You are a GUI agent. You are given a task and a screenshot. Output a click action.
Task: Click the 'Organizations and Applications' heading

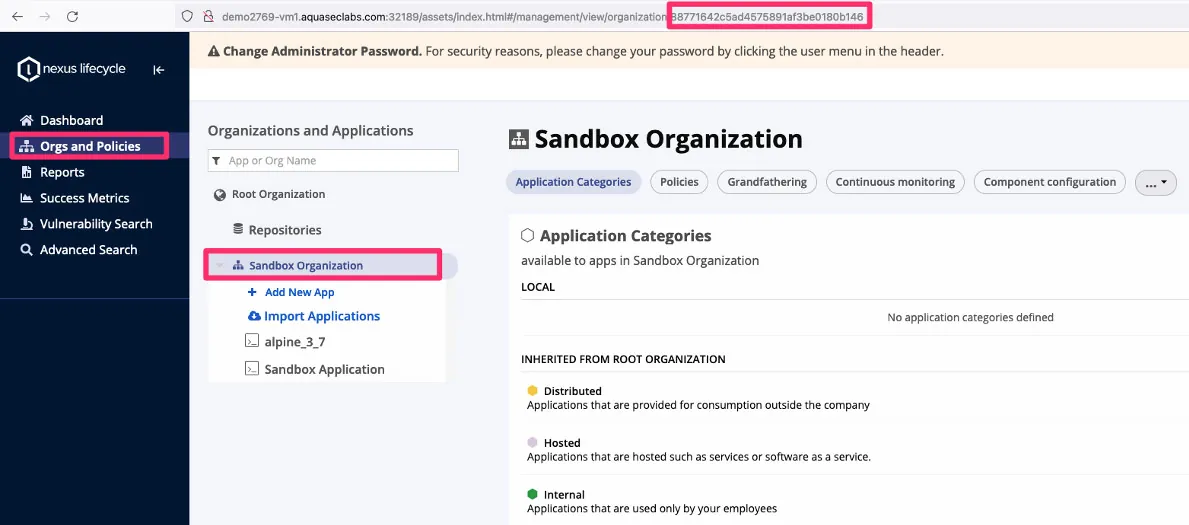[x=310, y=130]
